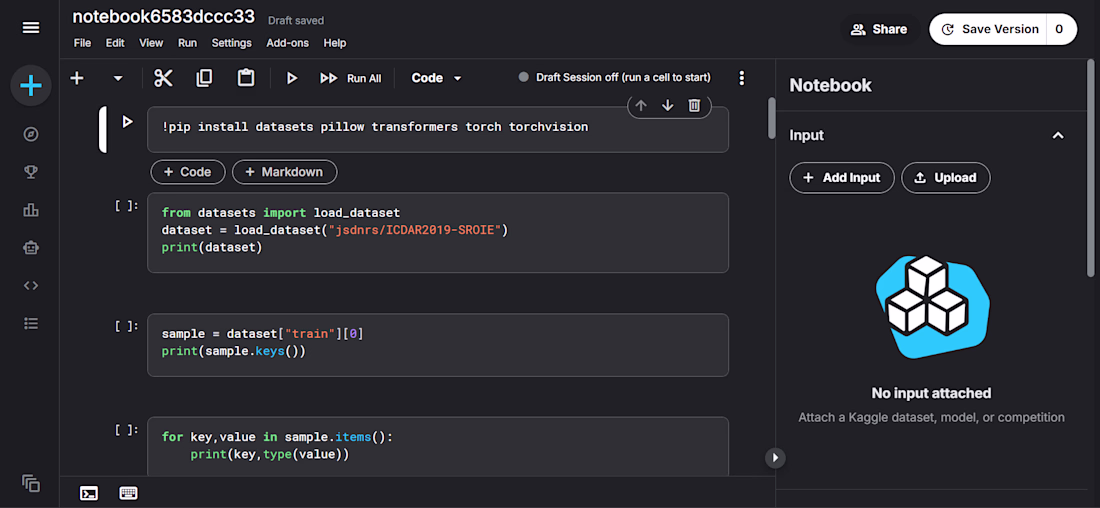Viewport: 1100px width, 508px height.
Task: Copy the selected cell
Action: tap(204, 78)
